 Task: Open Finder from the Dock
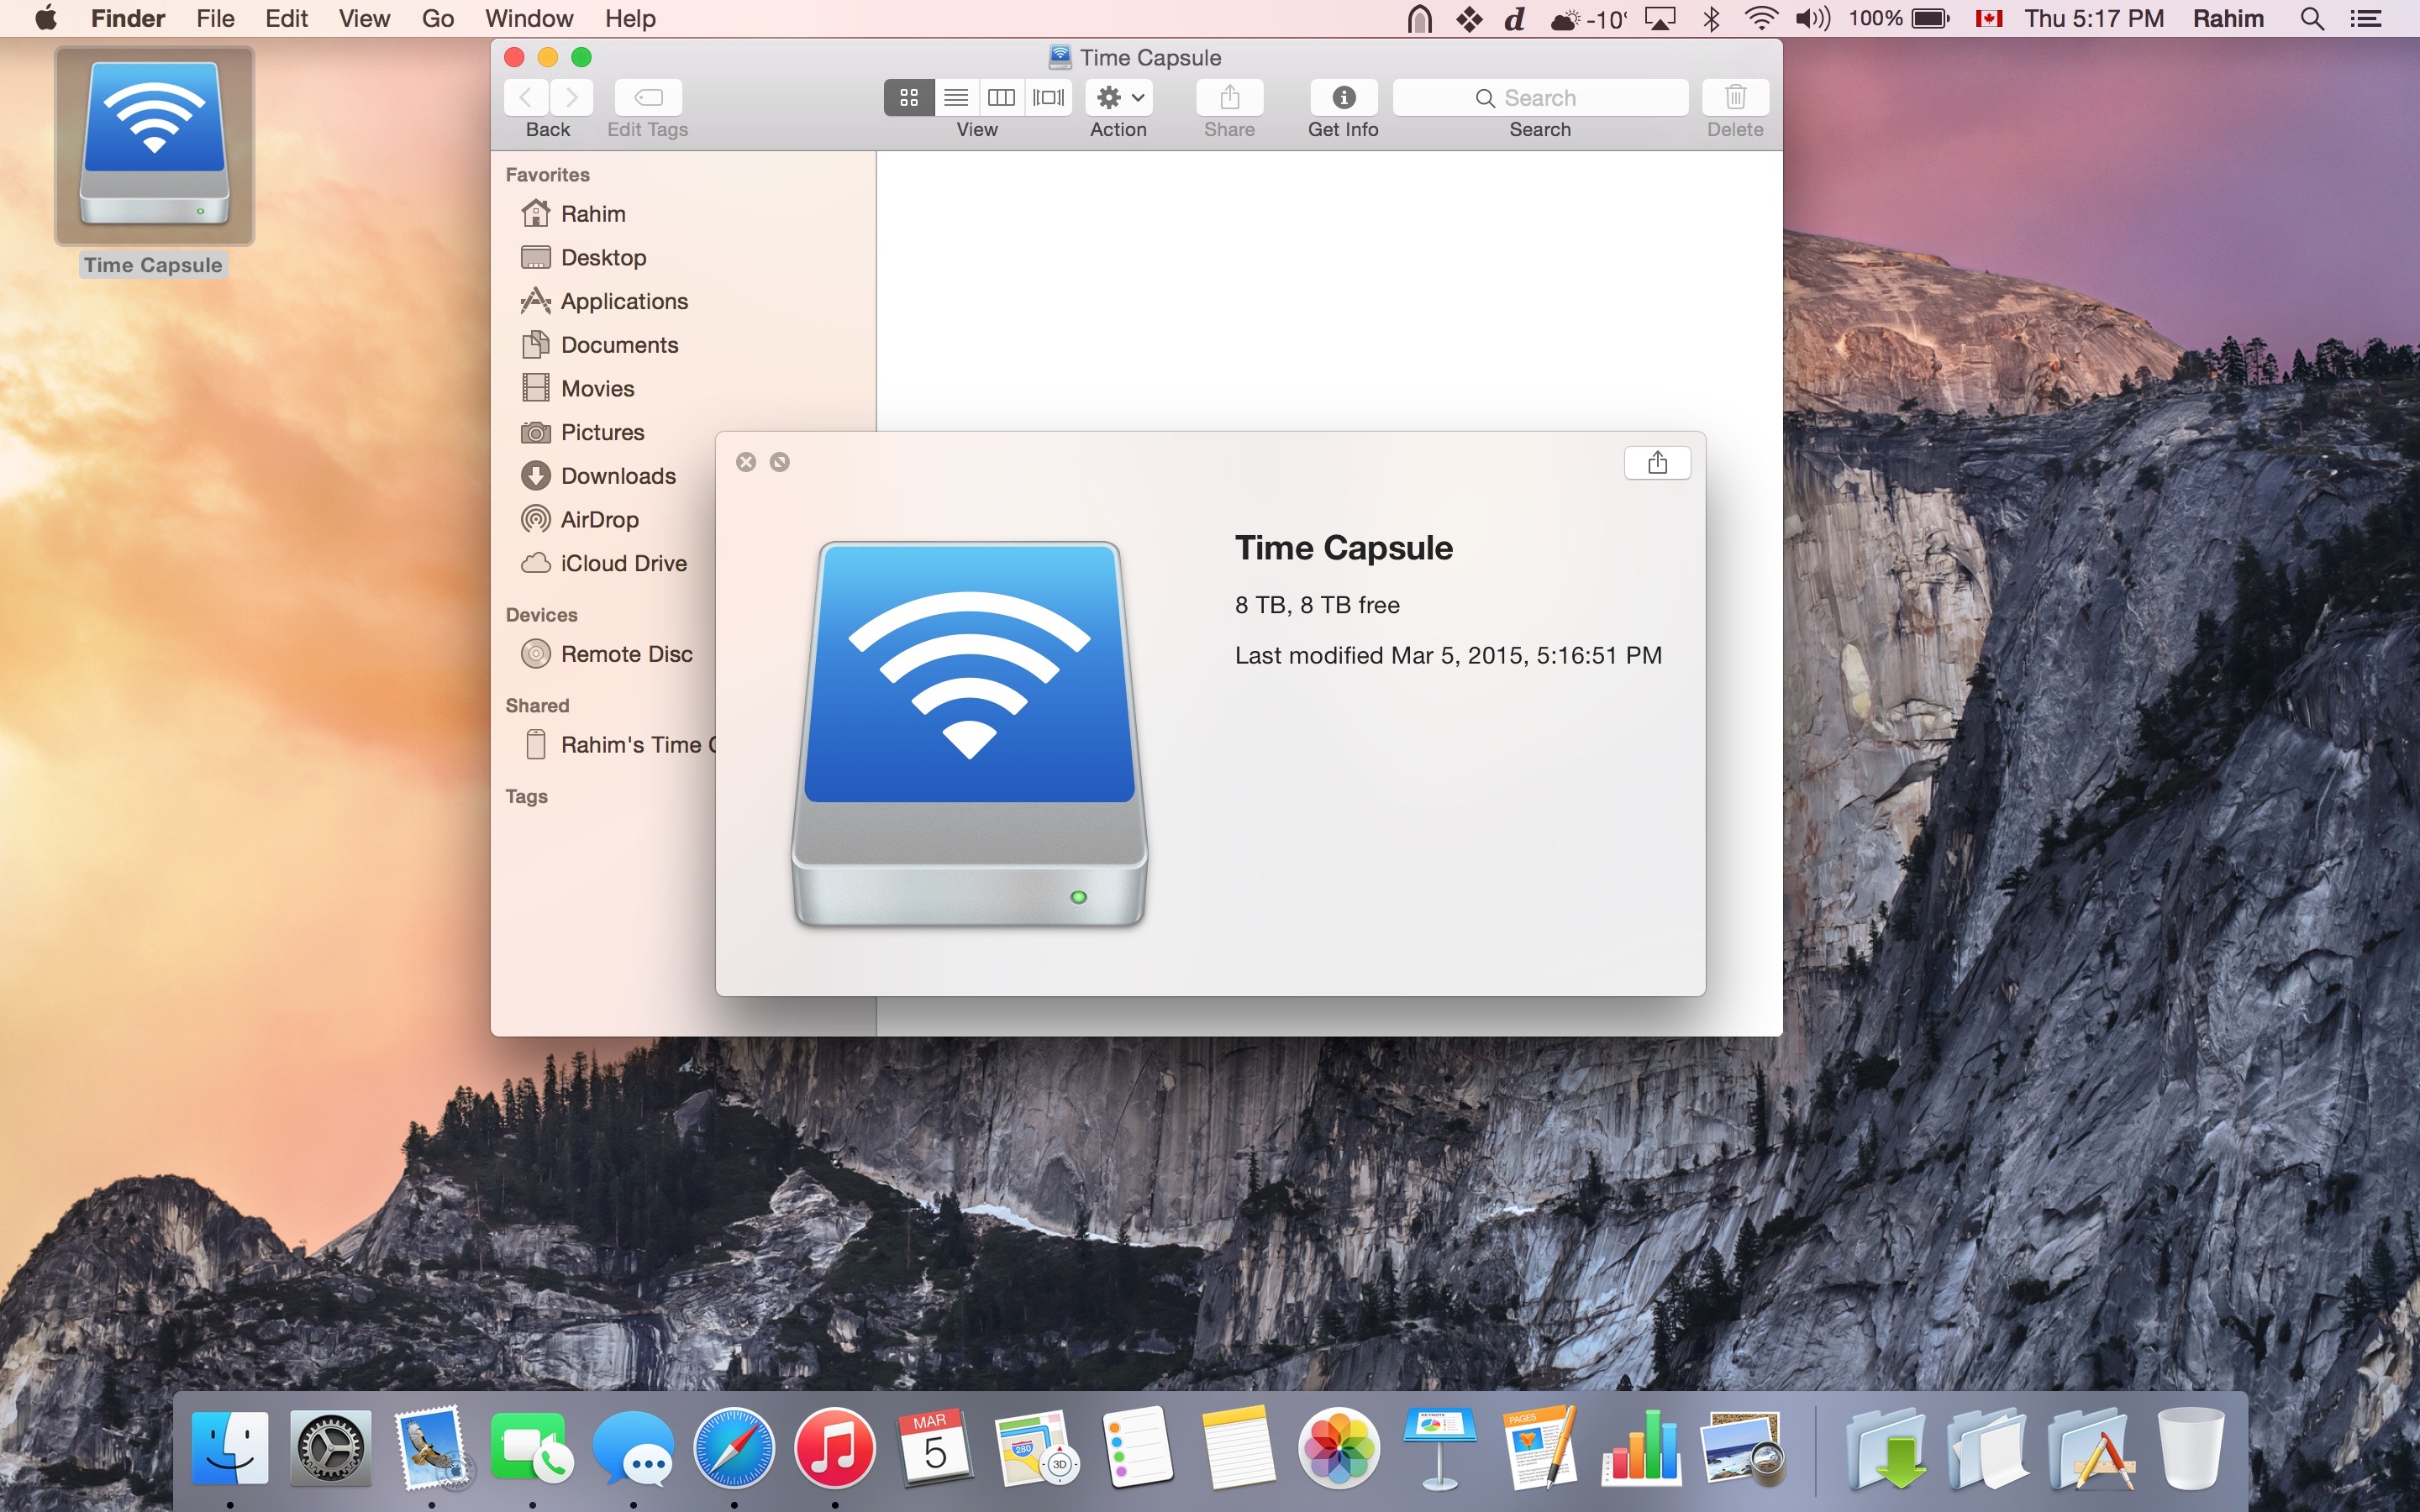click(230, 1448)
